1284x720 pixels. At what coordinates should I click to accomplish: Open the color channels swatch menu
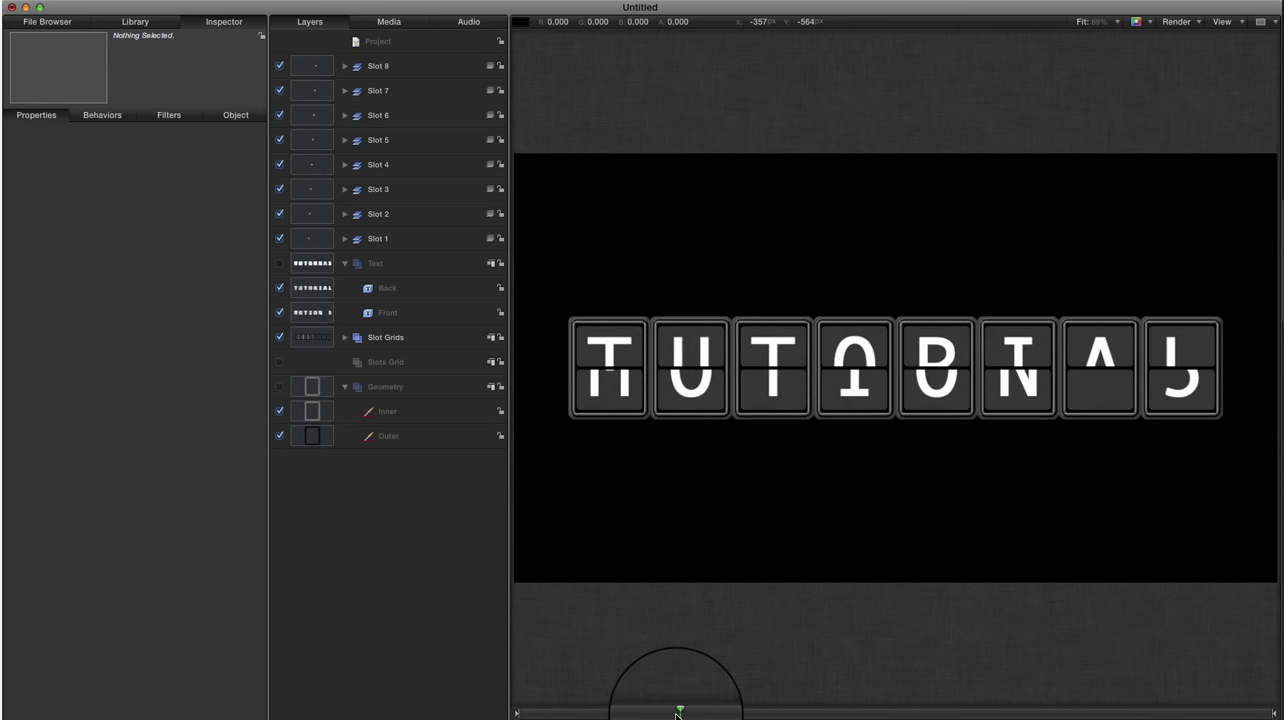1141,22
